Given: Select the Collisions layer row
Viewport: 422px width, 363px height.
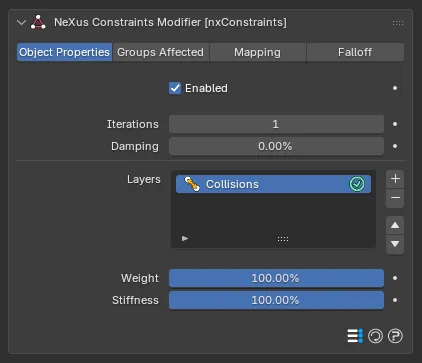Looking at the screenshot, I should coord(273,184).
